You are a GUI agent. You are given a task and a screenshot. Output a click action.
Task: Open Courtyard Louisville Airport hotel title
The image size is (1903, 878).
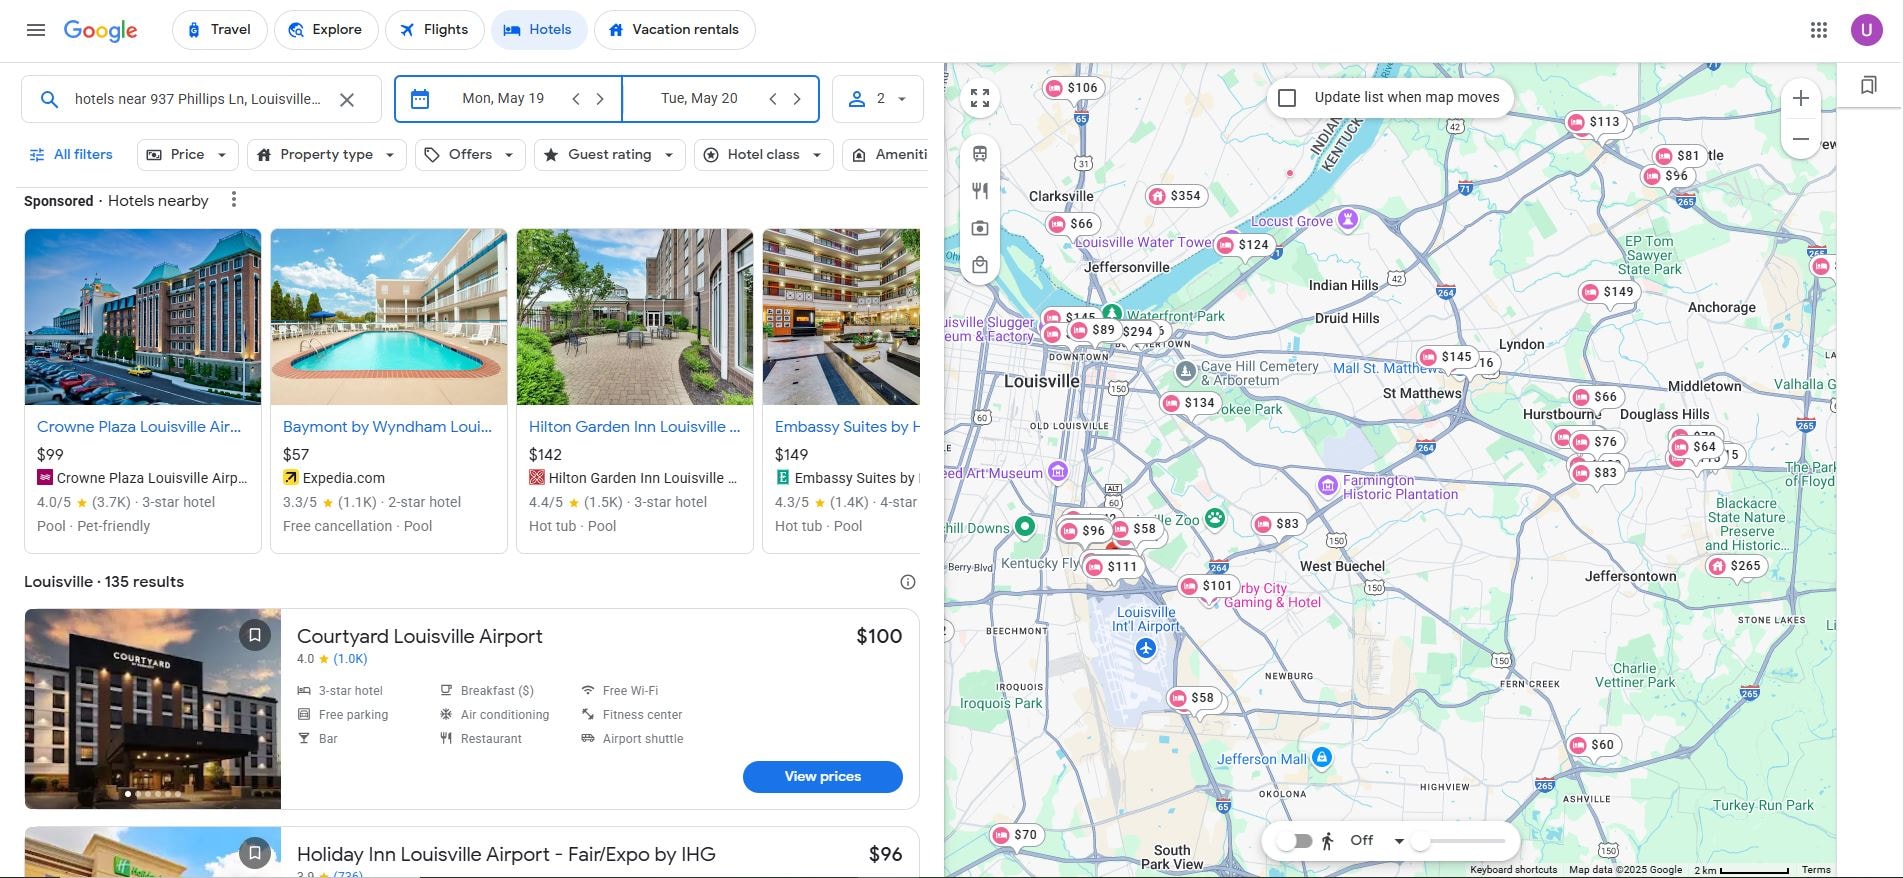420,637
